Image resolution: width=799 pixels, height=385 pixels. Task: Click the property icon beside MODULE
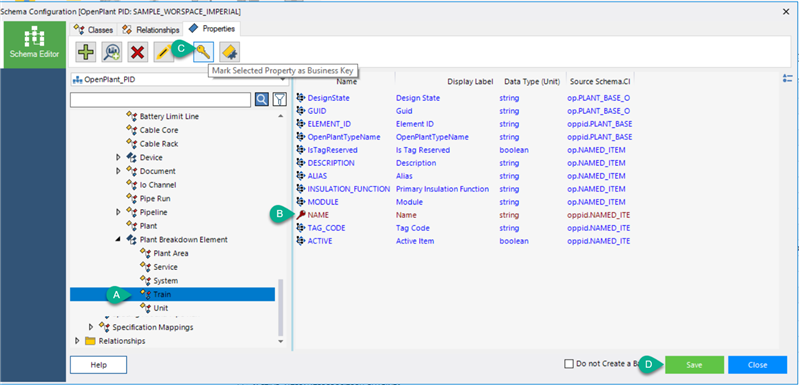pyautogui.click(x=301, y=202)
